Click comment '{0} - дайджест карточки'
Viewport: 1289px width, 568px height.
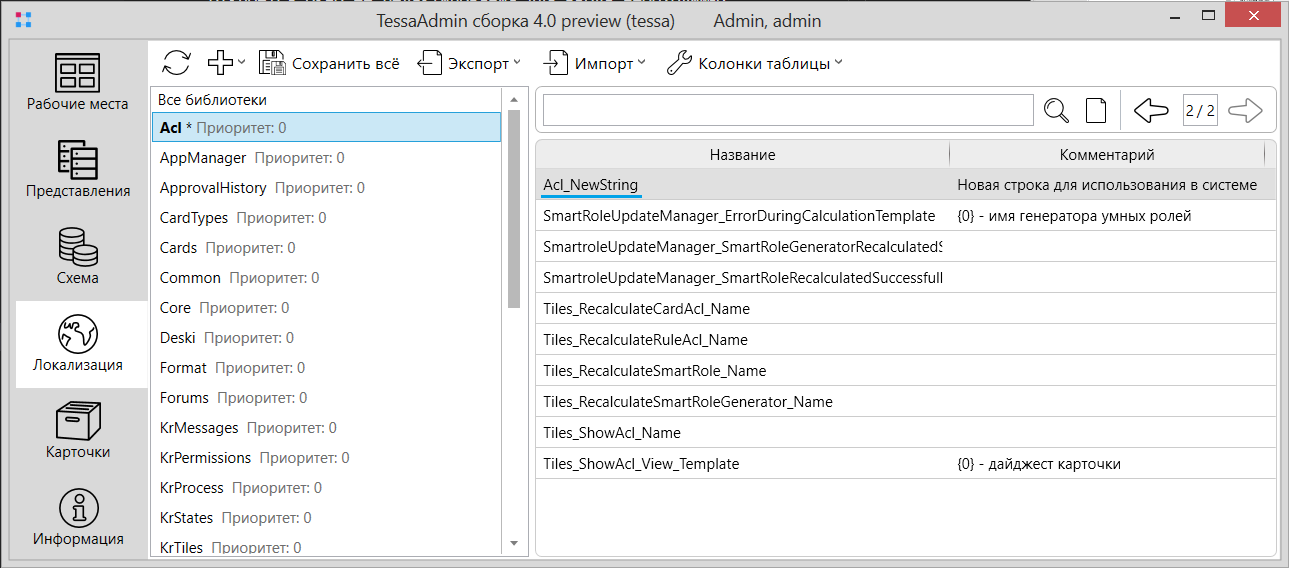[1039, 464]
